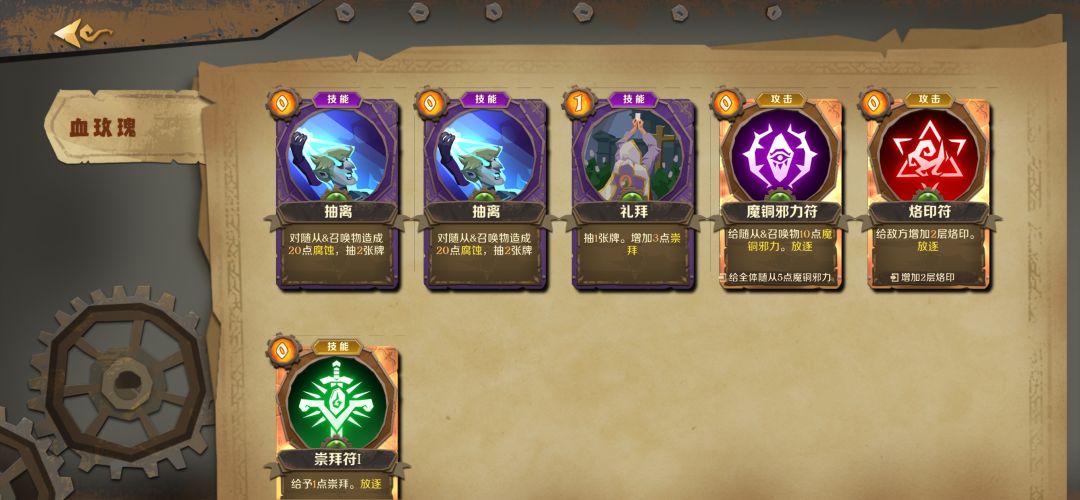Click the green sword 崇拜符I icon
This screenshot has width=1080, height=500.
point(337,402)
